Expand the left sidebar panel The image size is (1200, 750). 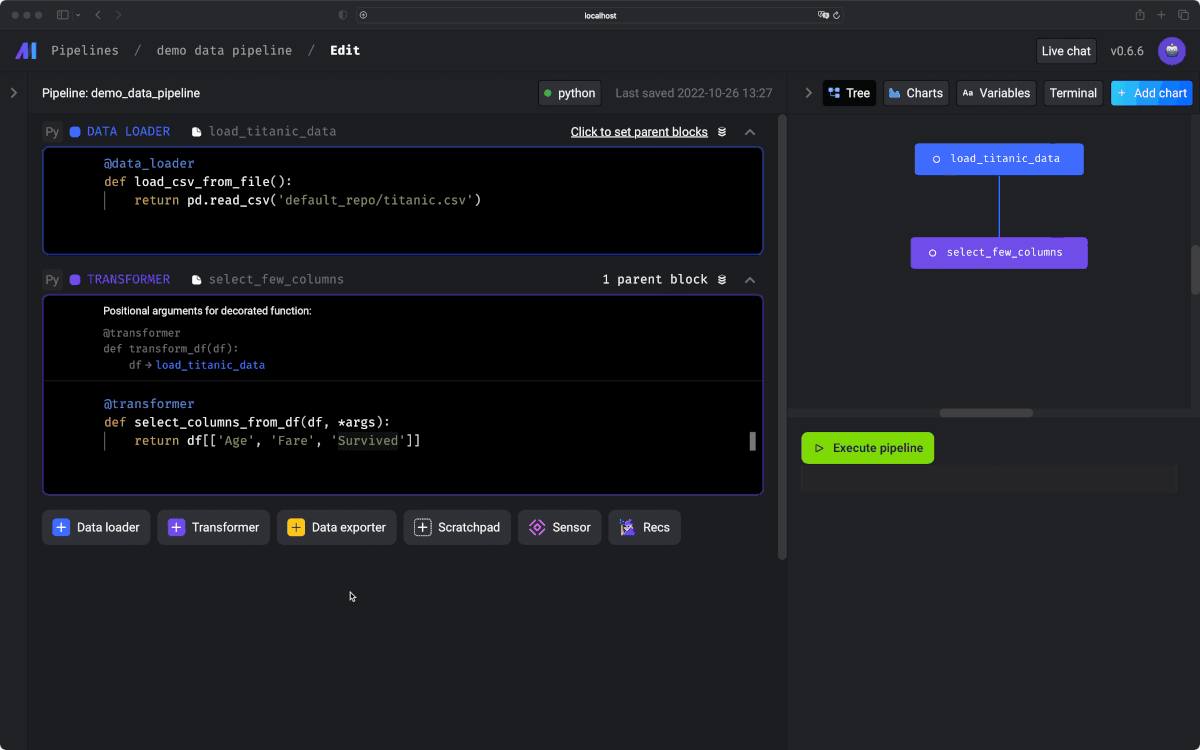click(14, 93)
